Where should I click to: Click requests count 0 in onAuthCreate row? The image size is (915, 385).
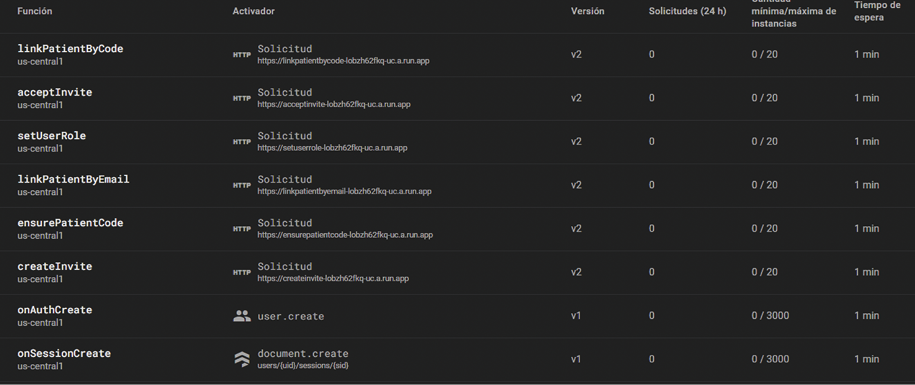(651, 316)
